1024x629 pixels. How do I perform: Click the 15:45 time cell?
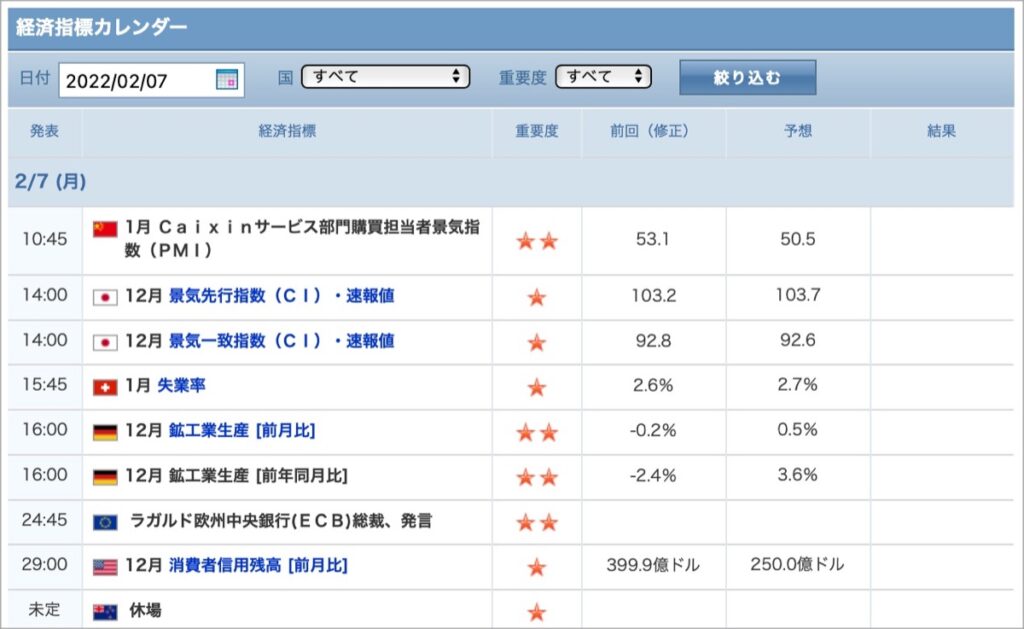tap(44, 385)
